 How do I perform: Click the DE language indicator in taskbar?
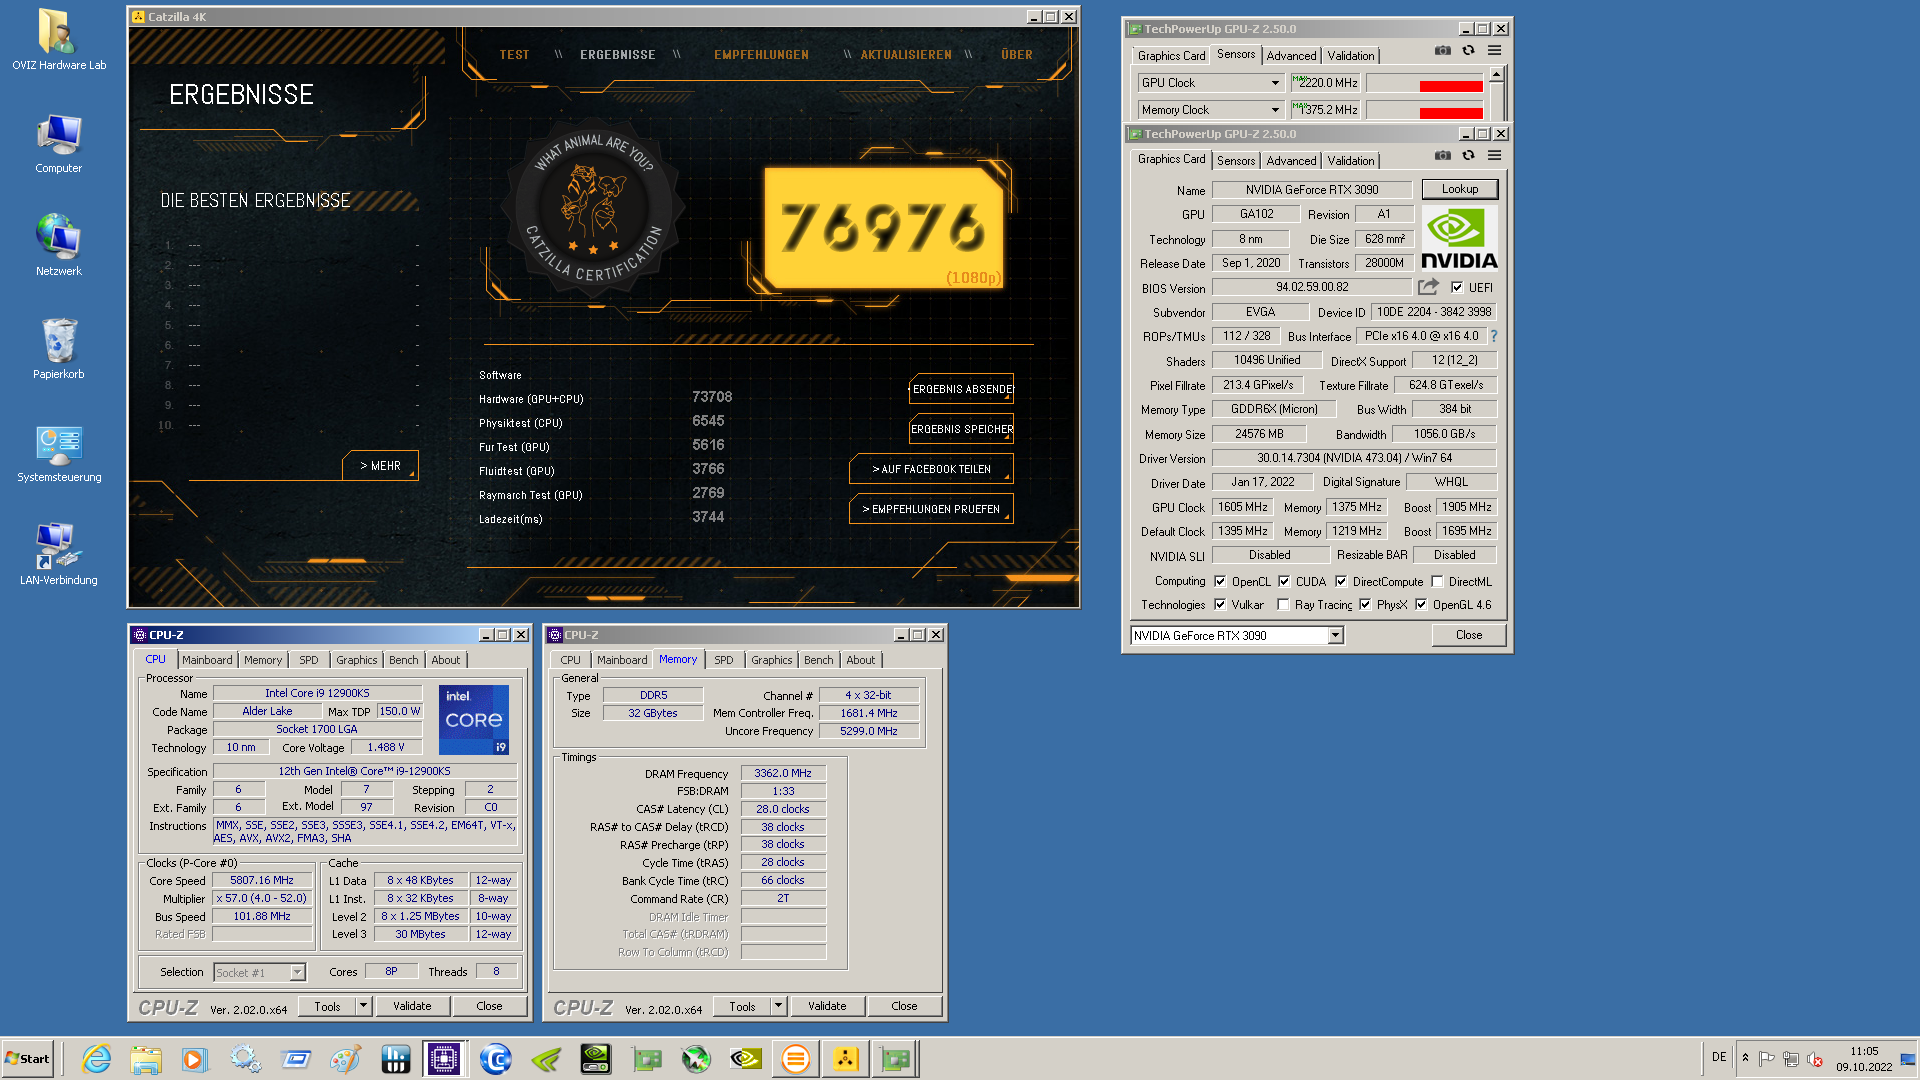click(1719, 1057)
